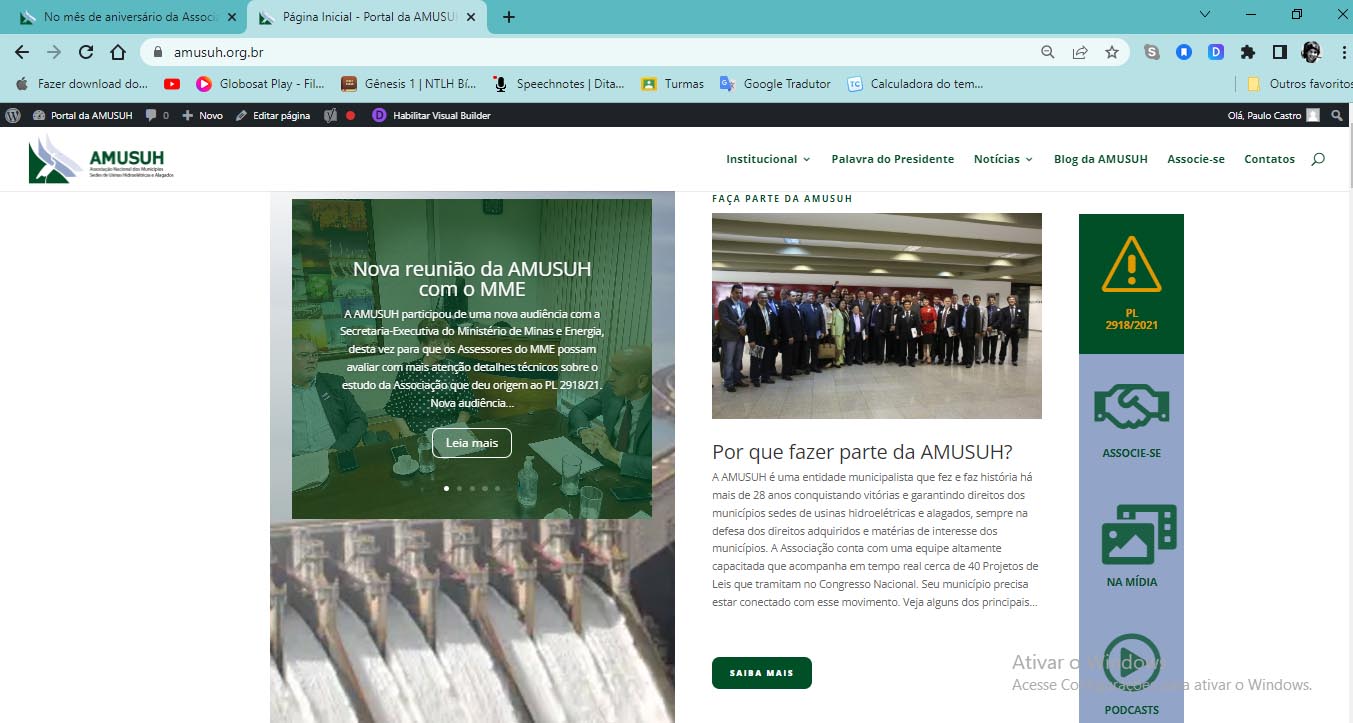Viewport: 1353px width, 723px height.
Task: Click Habilitar Visual Builder
Action: [431, 115]
